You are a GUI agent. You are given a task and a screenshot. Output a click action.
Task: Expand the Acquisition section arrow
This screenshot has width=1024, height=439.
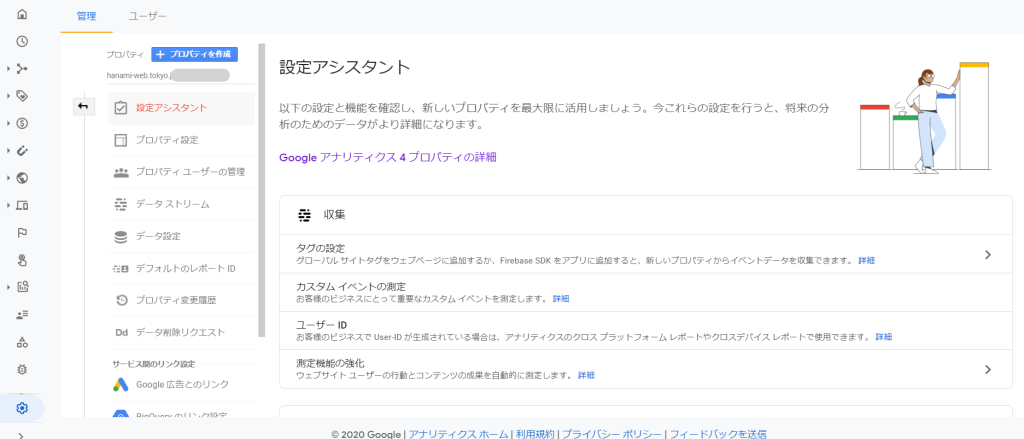[x=8, y=69]
